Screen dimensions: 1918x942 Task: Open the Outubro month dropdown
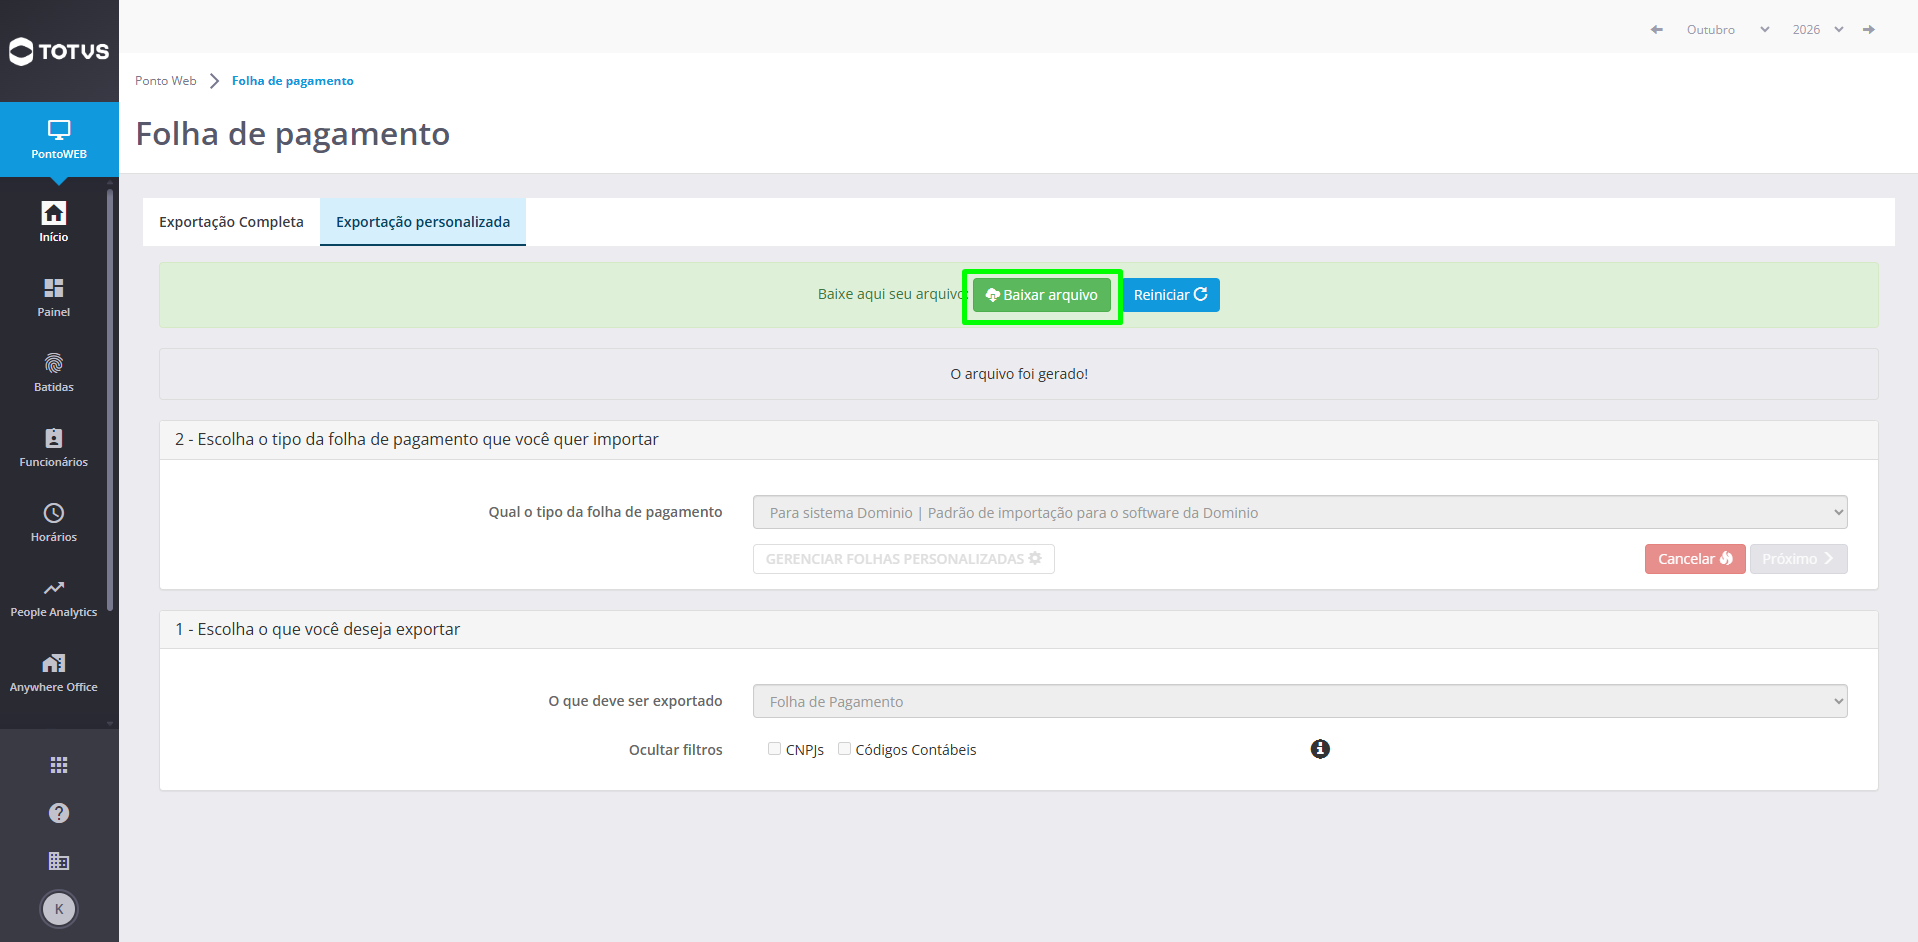click(x=1728, y=30)
